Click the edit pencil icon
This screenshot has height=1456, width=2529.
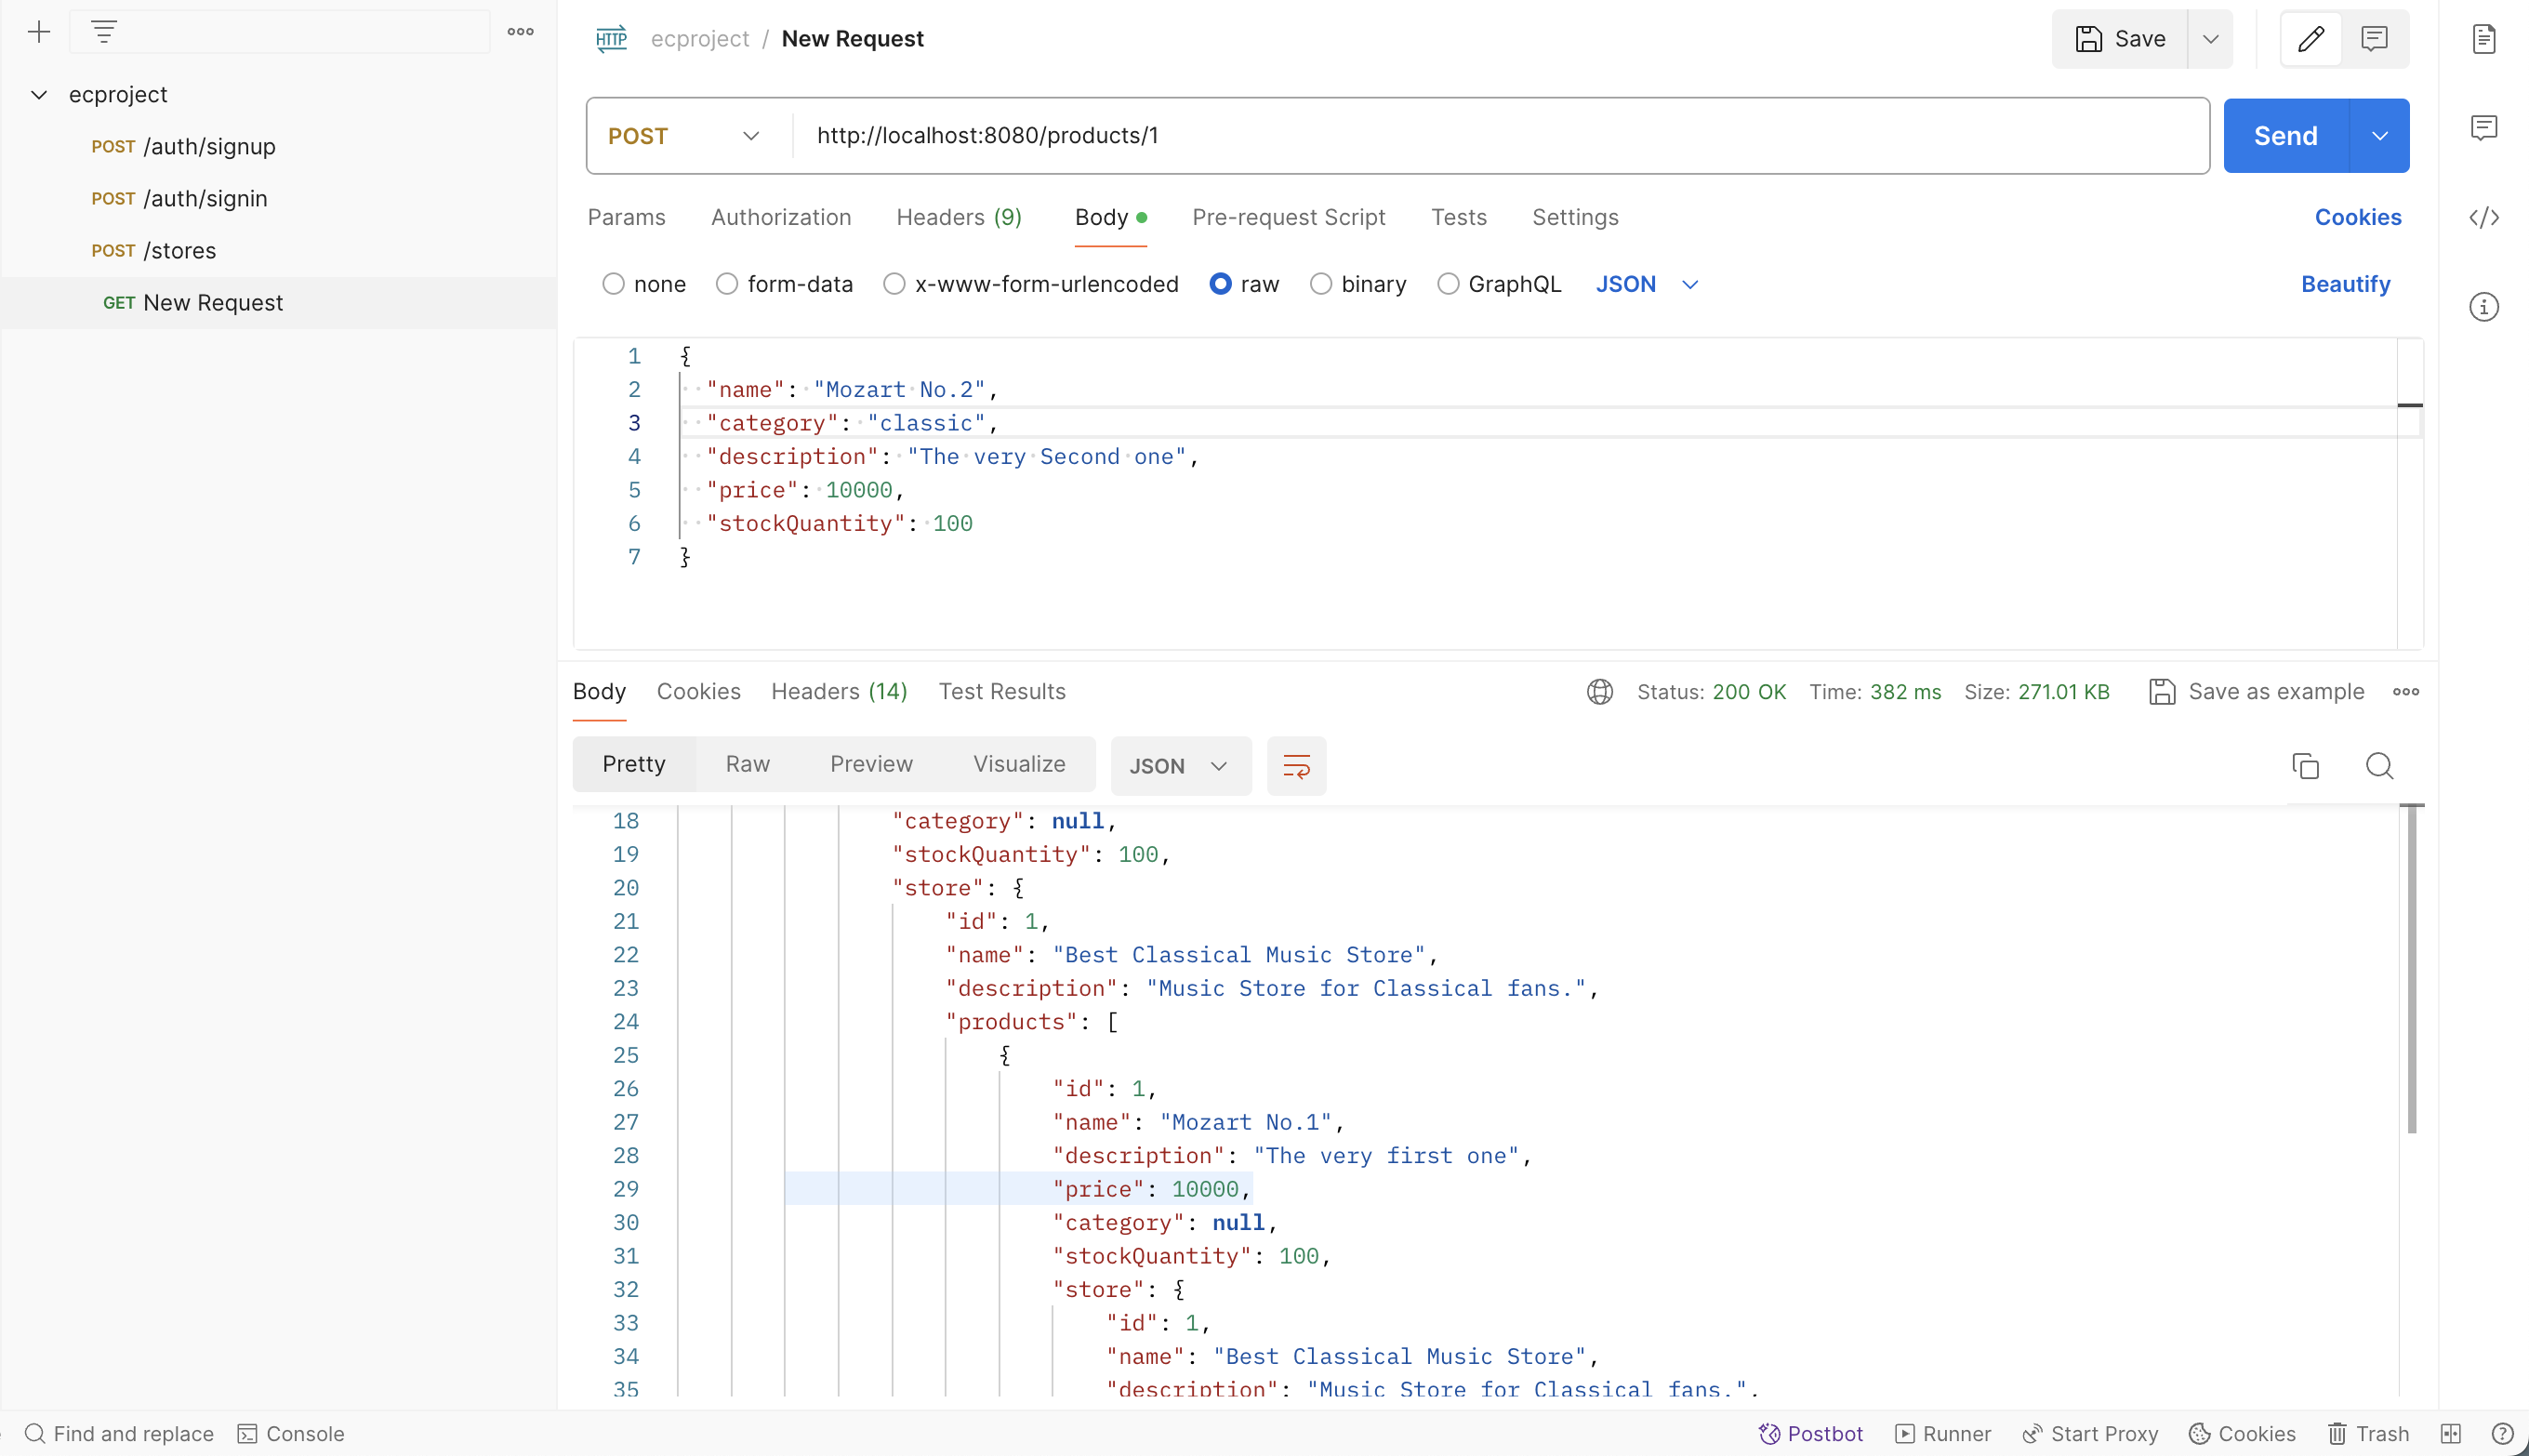pos(2311,39)
